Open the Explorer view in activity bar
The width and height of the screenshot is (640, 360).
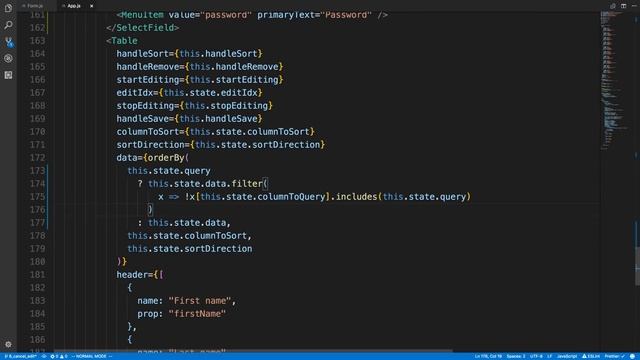tap(8, 8)
